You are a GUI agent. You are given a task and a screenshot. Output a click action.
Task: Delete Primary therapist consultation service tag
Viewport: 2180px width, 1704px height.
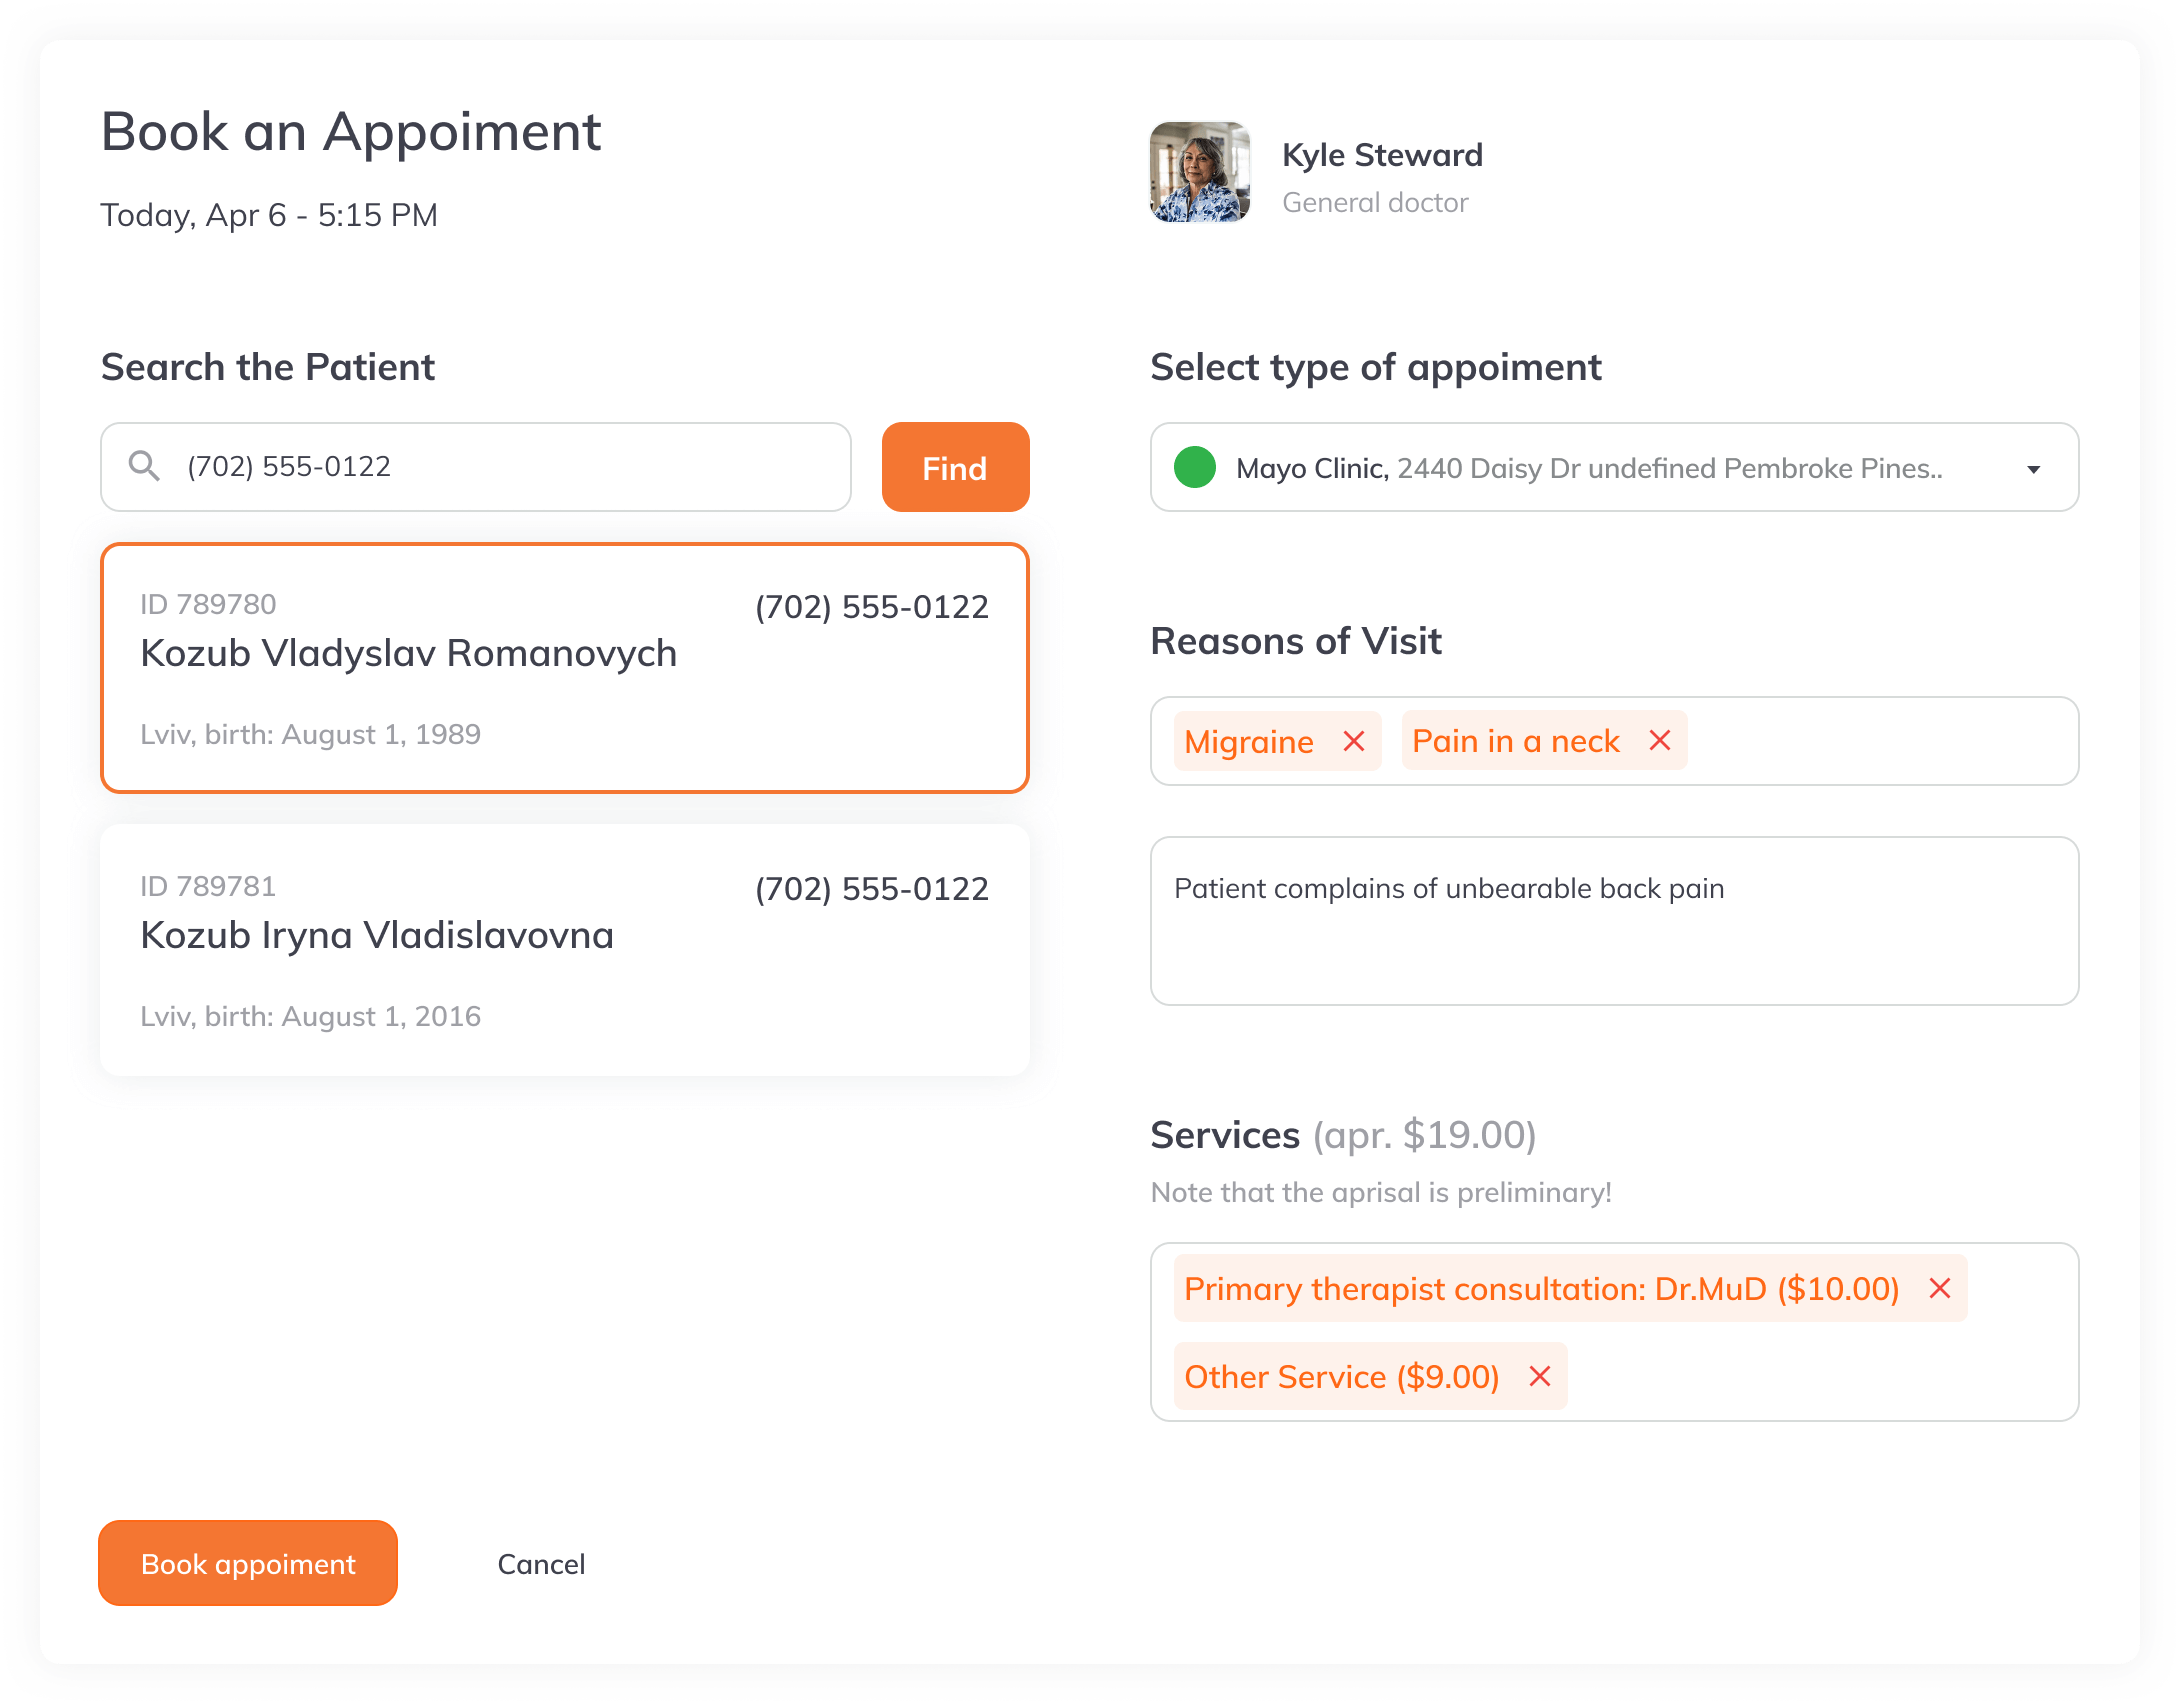click(x=1940, y=1288)
